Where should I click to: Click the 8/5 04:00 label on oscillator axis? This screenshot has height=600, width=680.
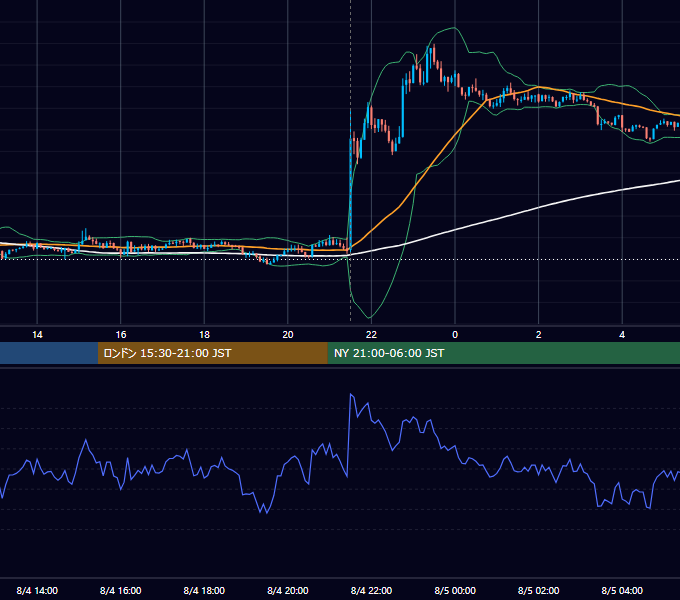pos(622,590)
